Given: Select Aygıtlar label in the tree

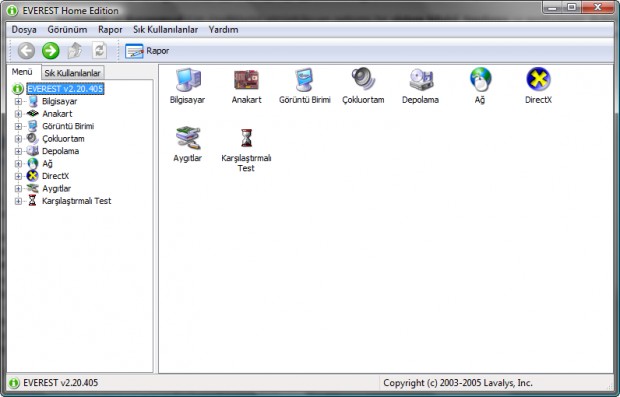Looking at the screenshot, I should [57, 188].
